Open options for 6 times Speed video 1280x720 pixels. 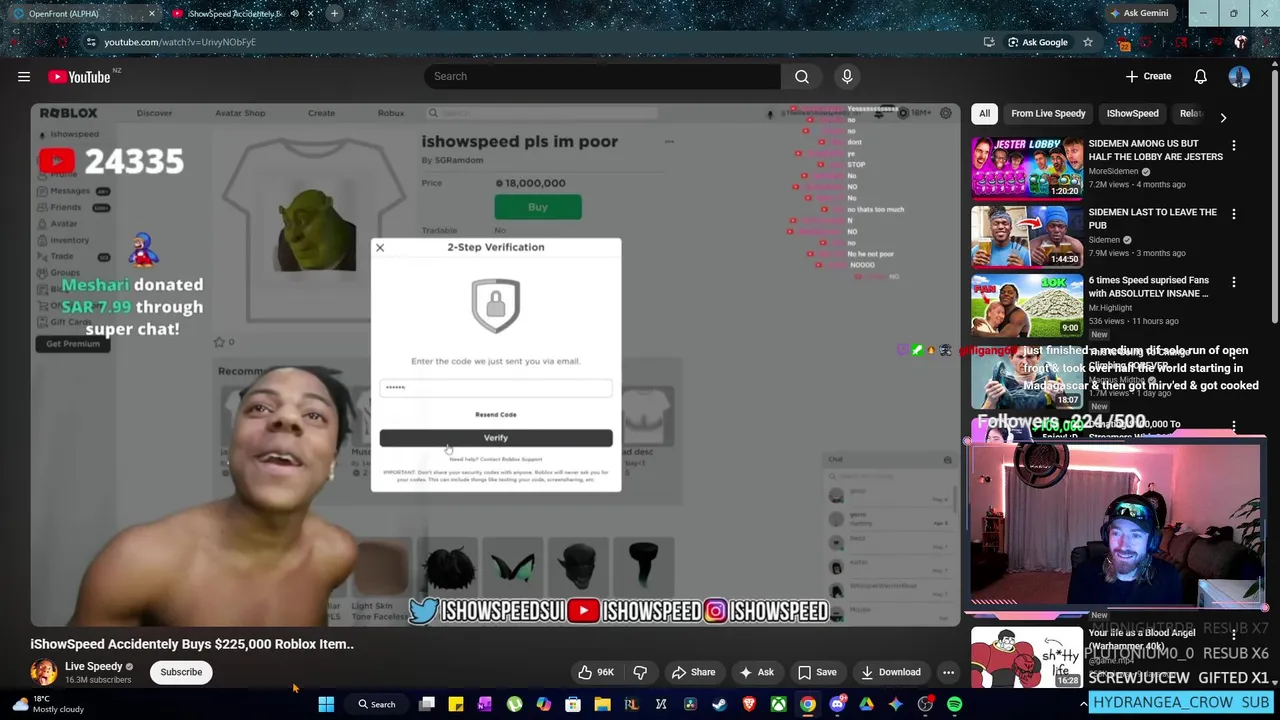click(x=1233, y=282)
